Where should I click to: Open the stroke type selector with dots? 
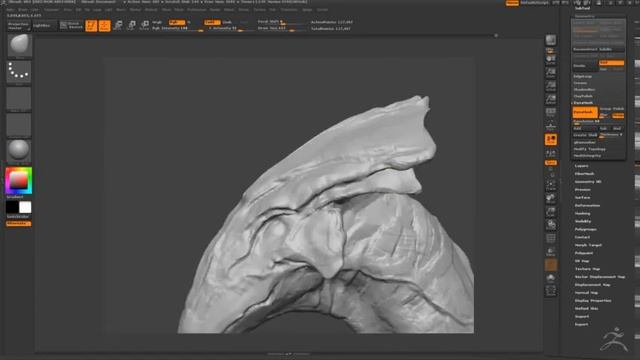pyautogui.click(x=19, y=72)
